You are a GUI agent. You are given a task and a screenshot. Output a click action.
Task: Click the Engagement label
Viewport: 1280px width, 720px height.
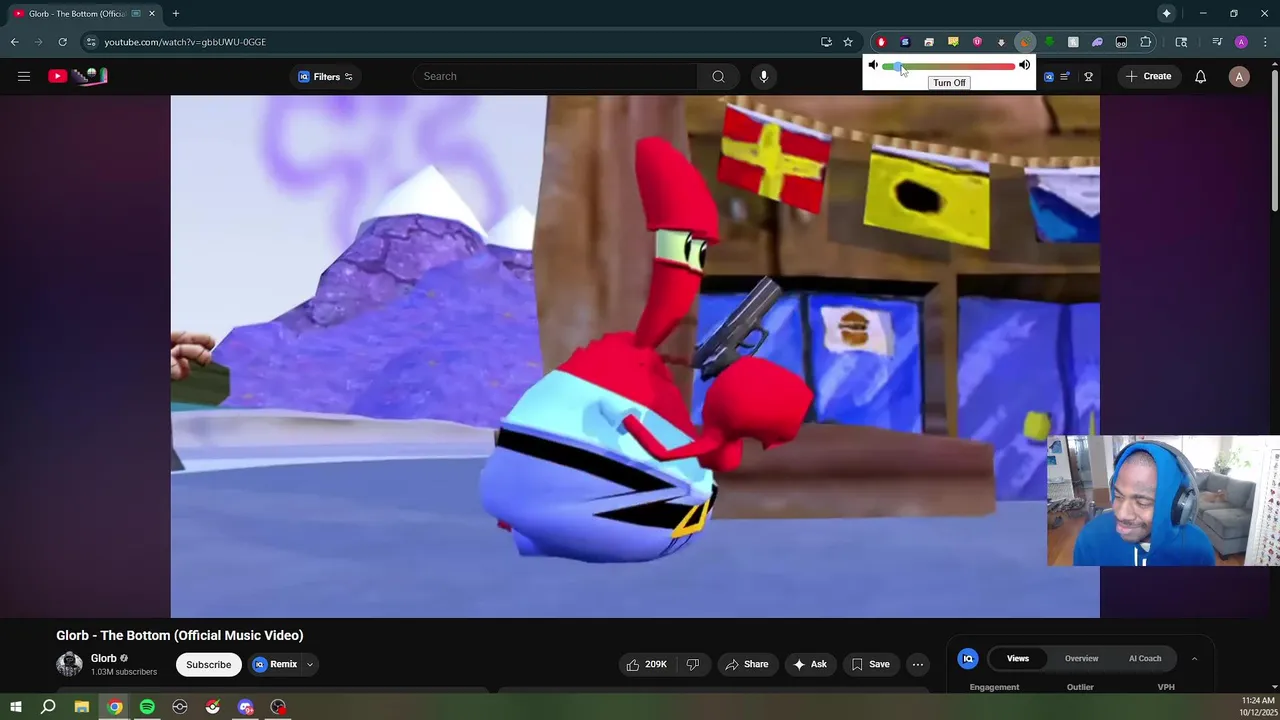(994, 687)
